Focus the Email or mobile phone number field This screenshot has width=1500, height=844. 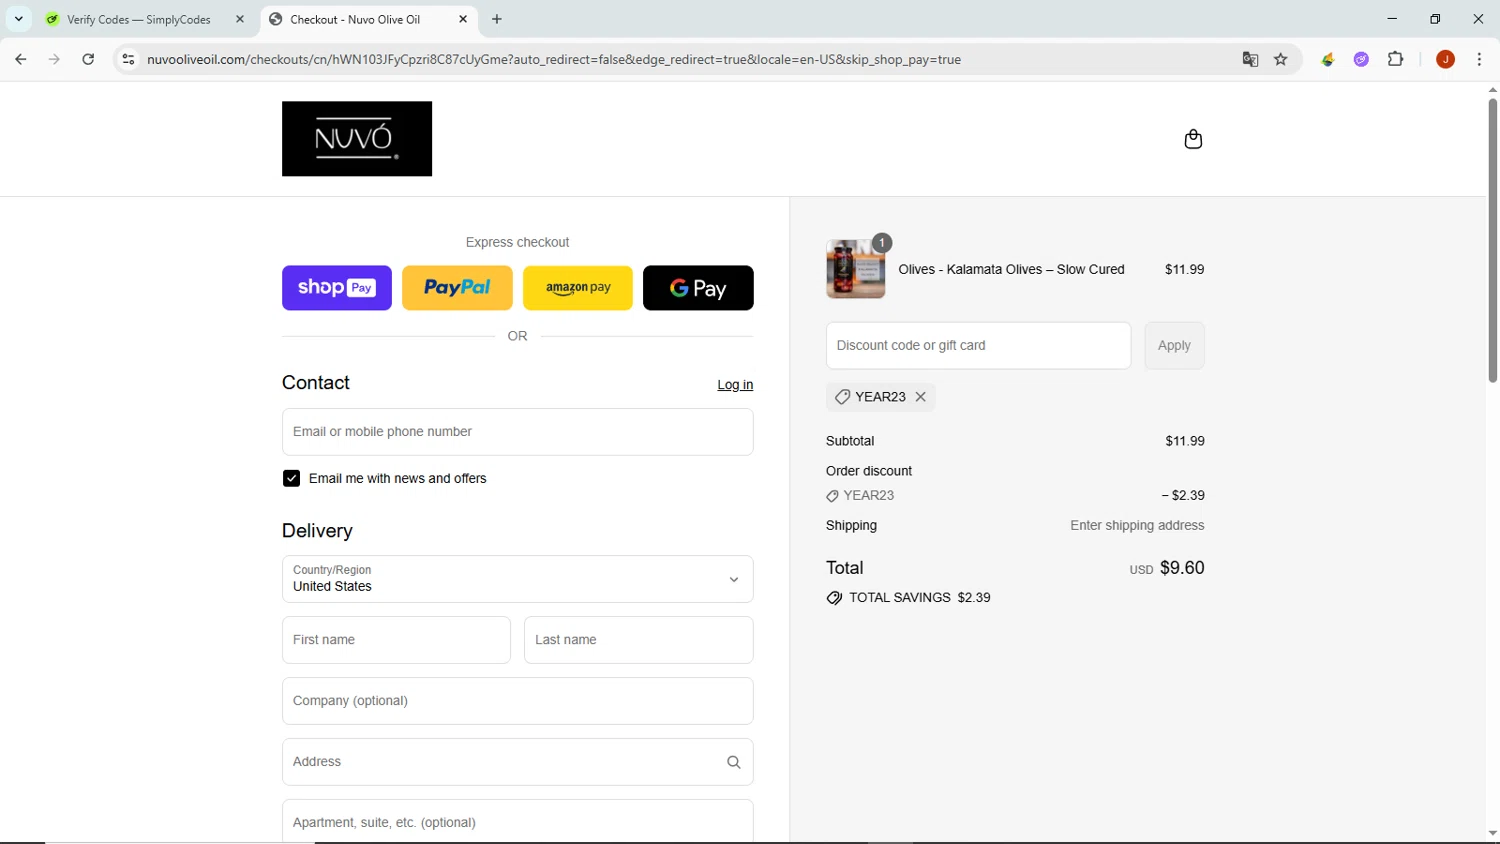[x=517, y=432]
